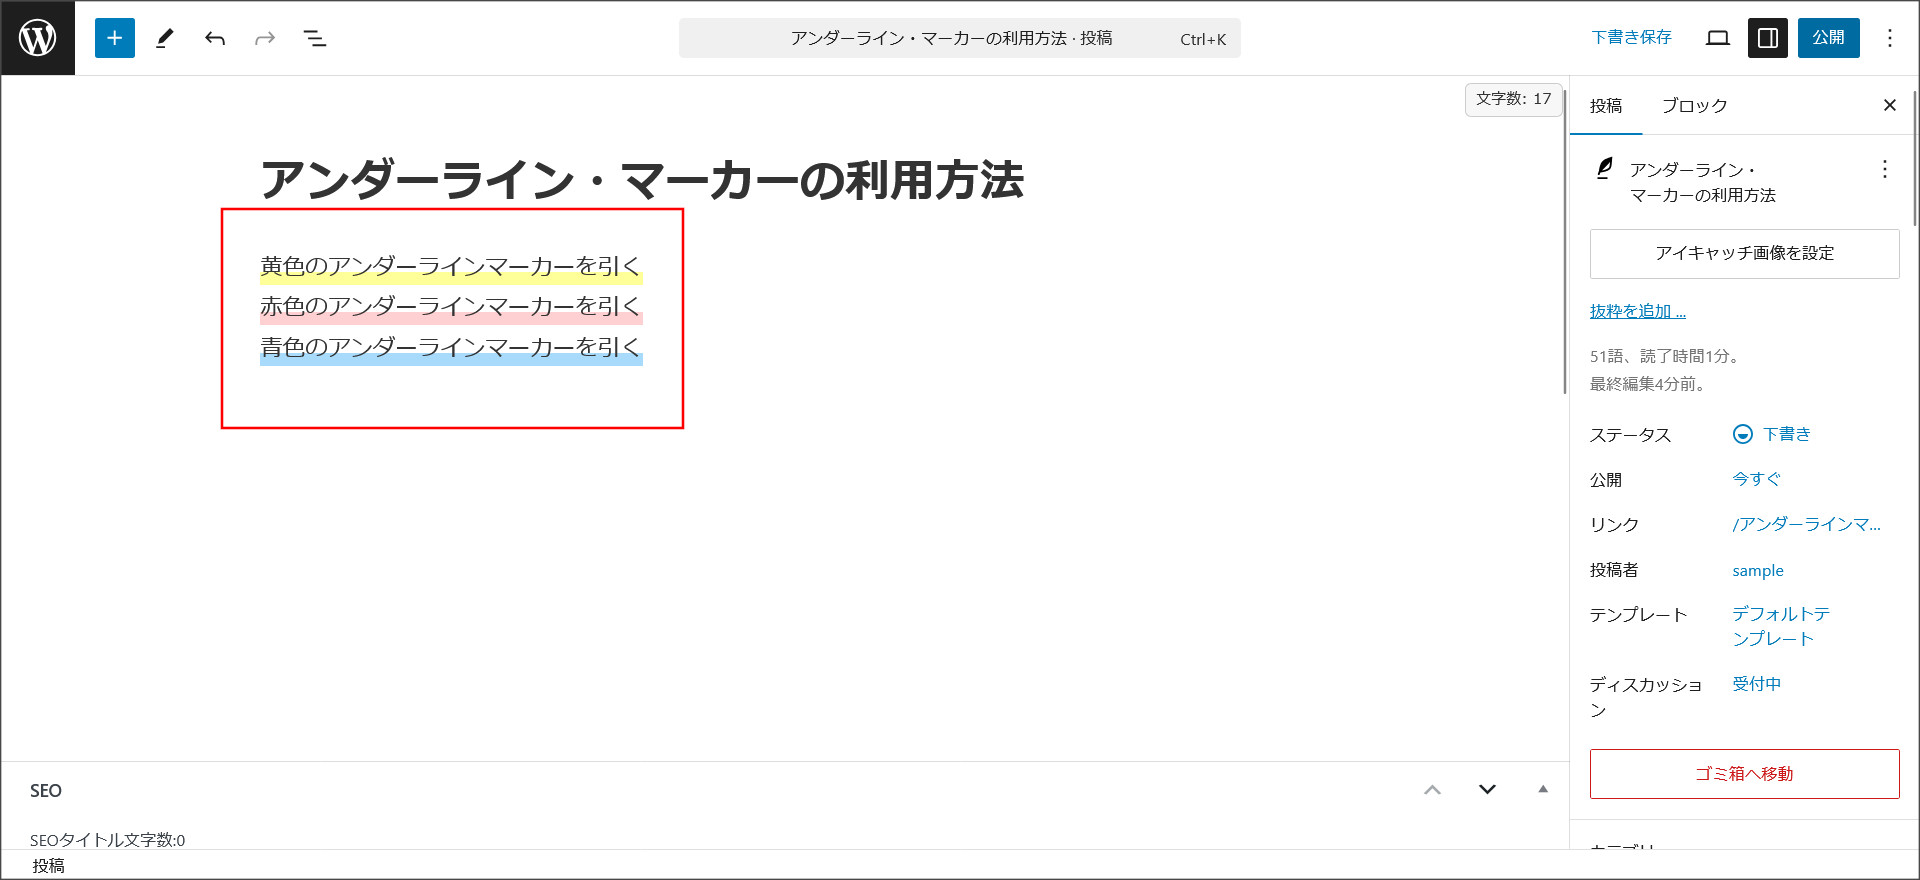Viewport: 1920px width, 880px height.
Task: Click the editor canvas vertical scrollbar
Action: pos(1565,240)
